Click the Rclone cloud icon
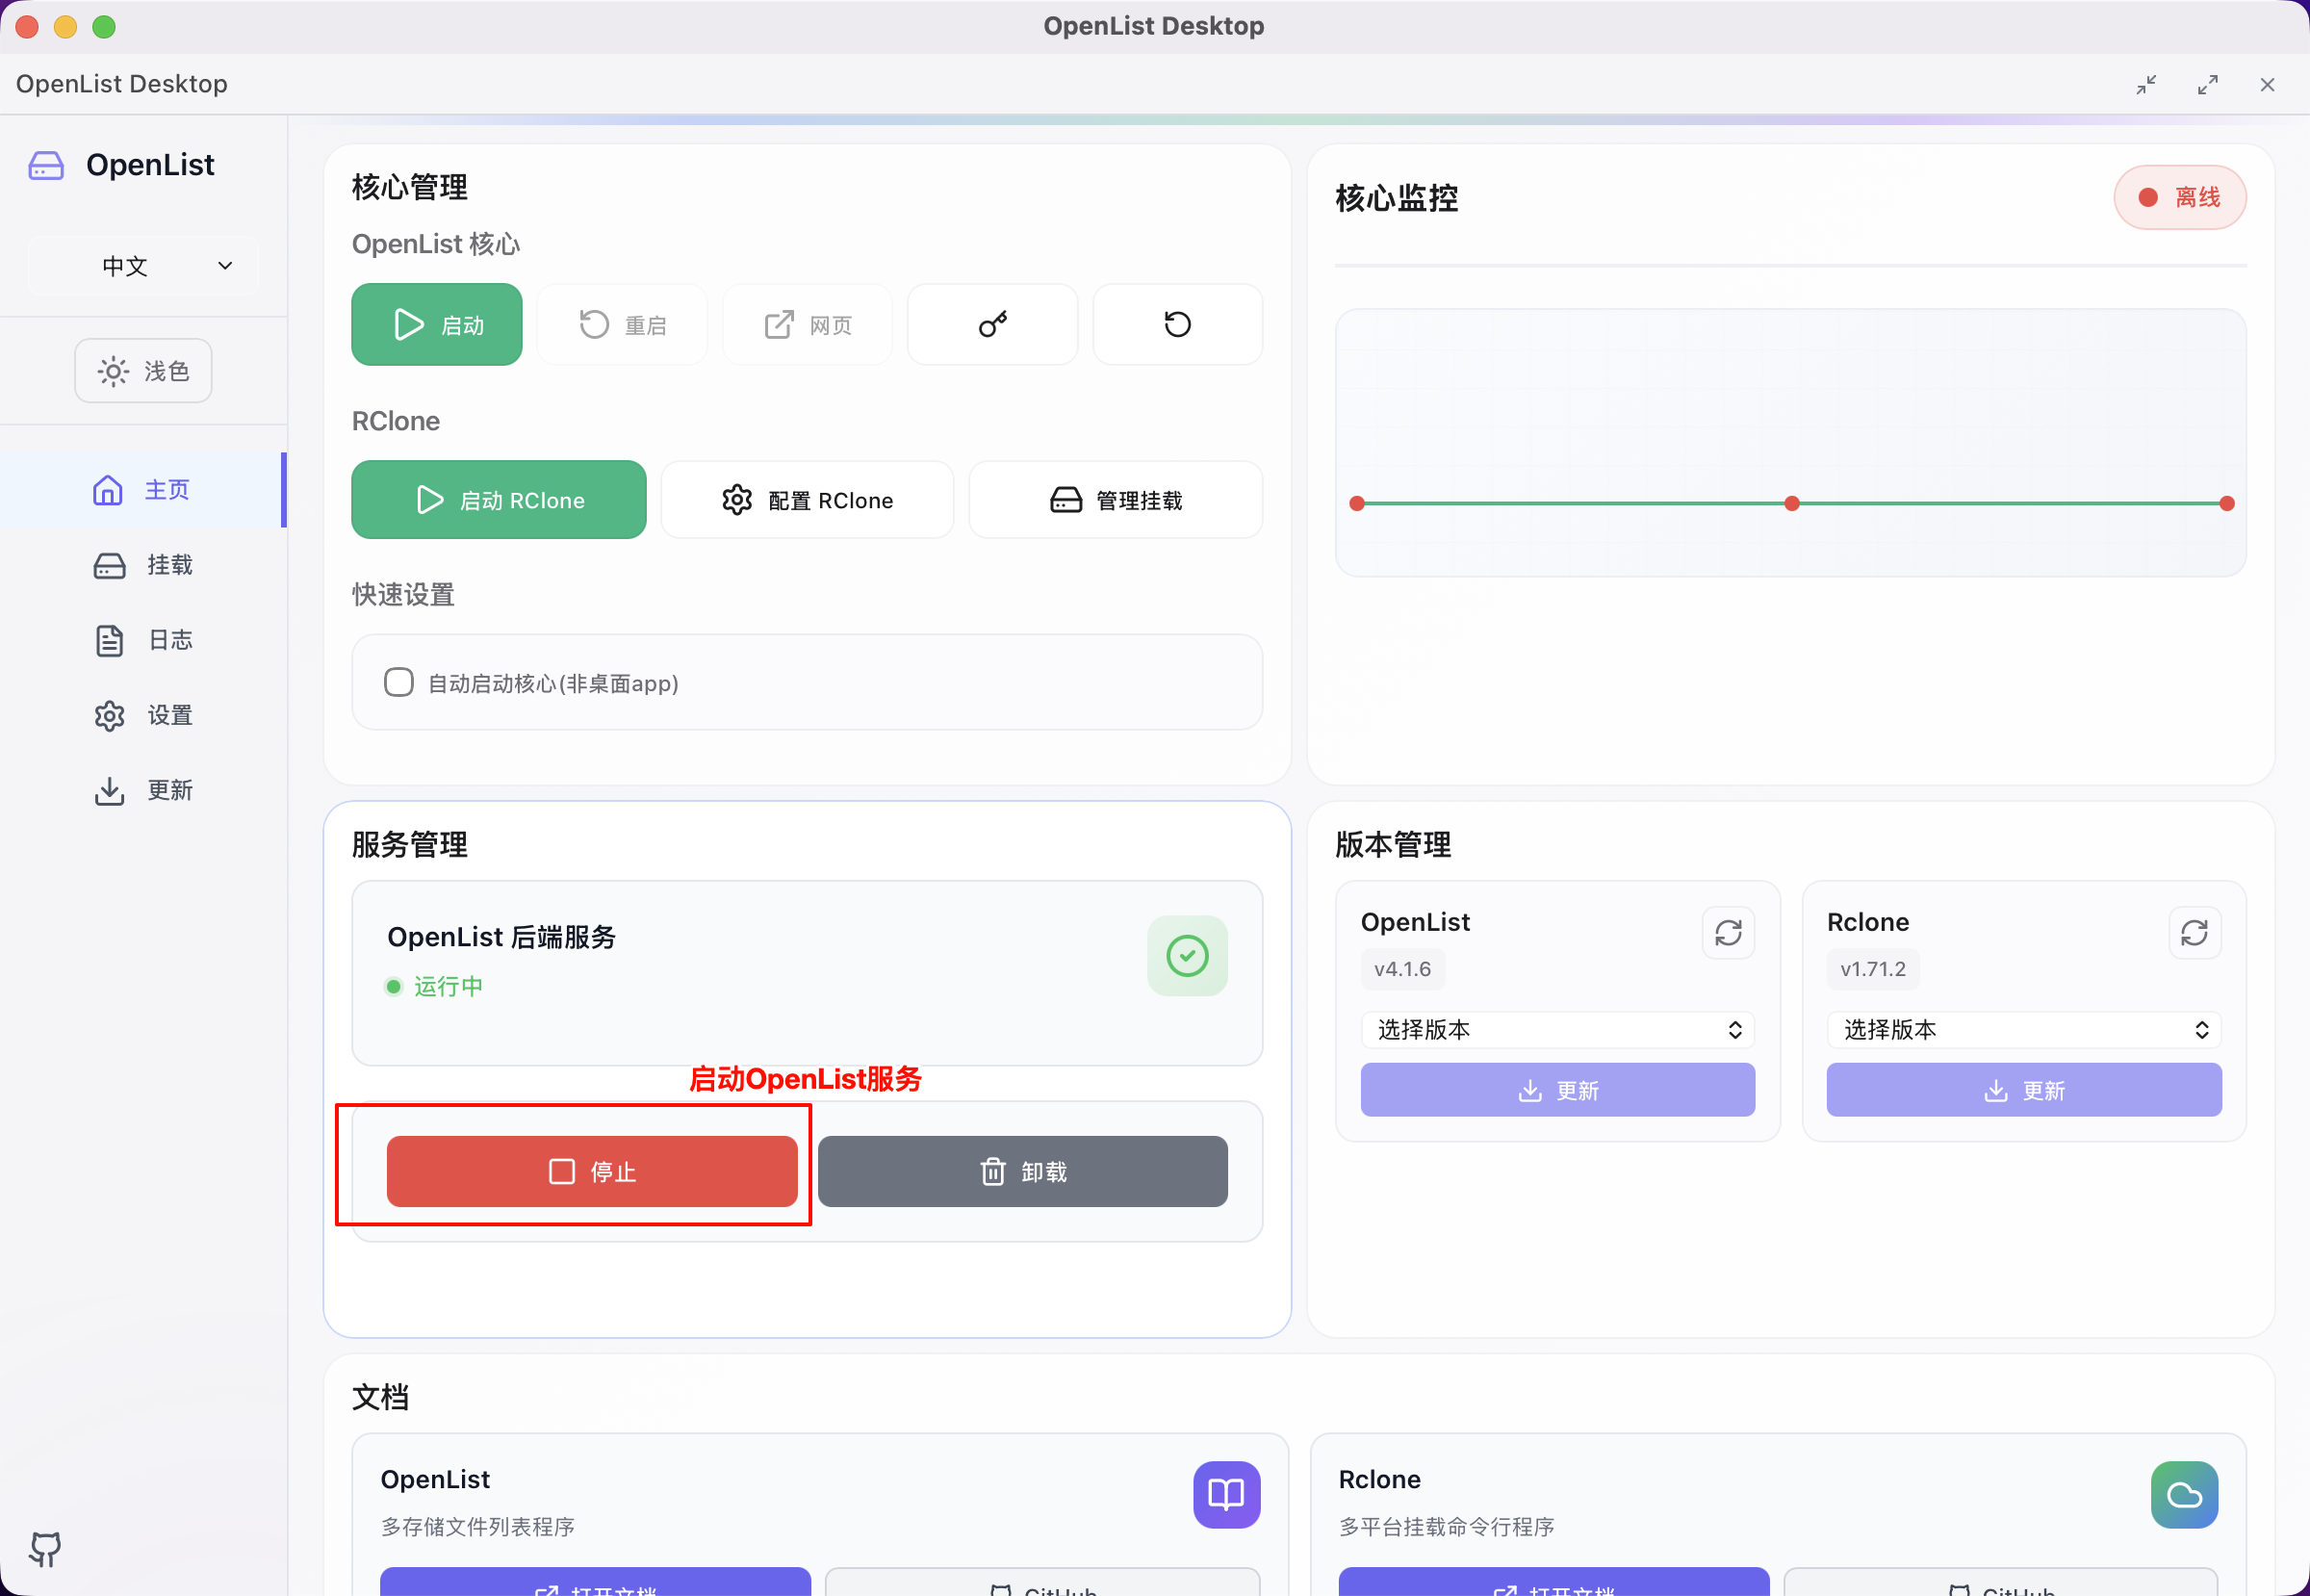This screenshot has height=1596, width=2310. (2184, 1494)
